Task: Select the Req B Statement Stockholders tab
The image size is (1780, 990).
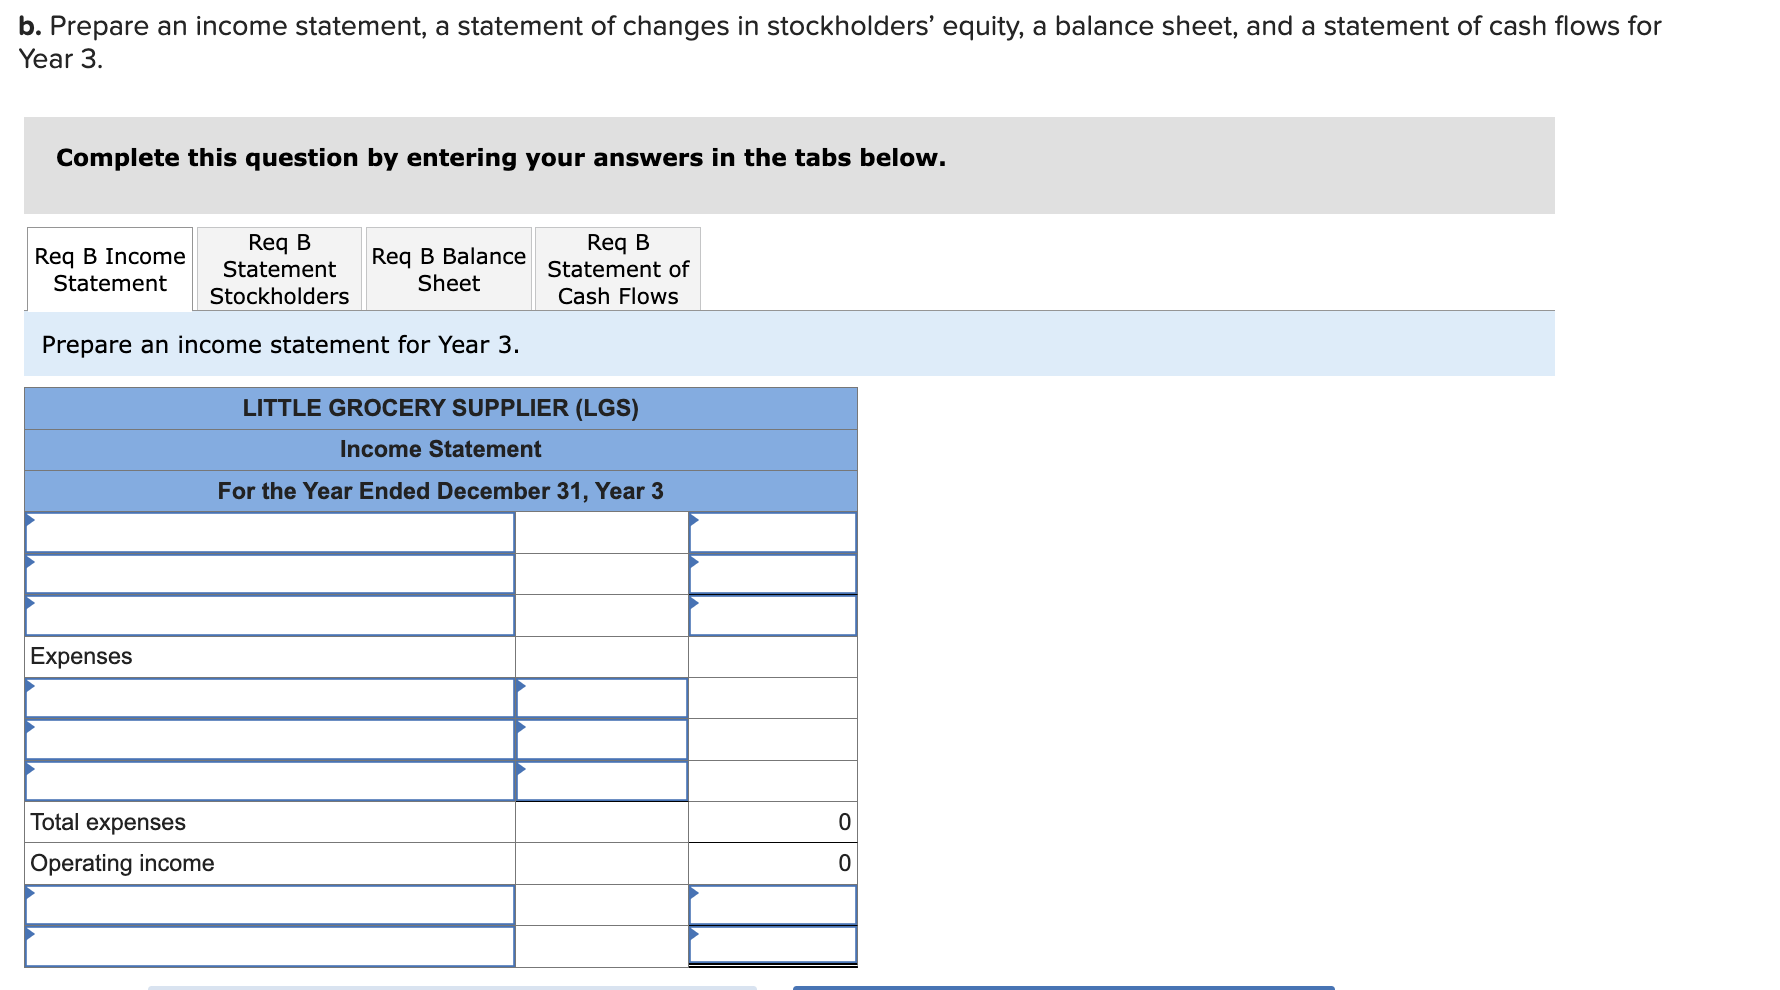Action: 278,269
